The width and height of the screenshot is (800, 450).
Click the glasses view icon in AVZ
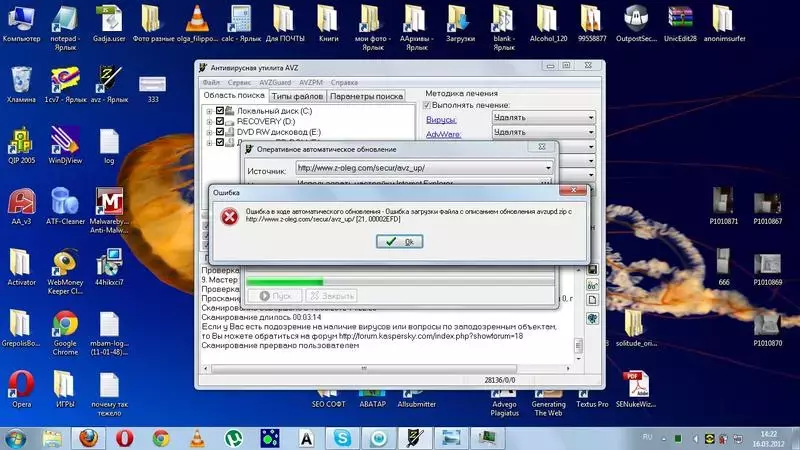click(592, 285)
